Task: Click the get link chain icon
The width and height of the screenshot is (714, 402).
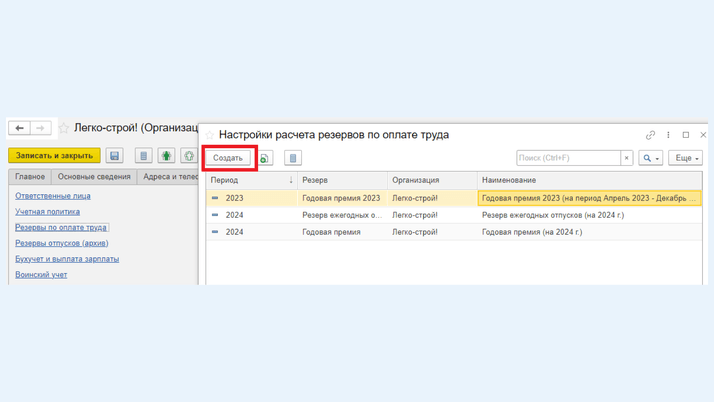Action: [650, 135]
